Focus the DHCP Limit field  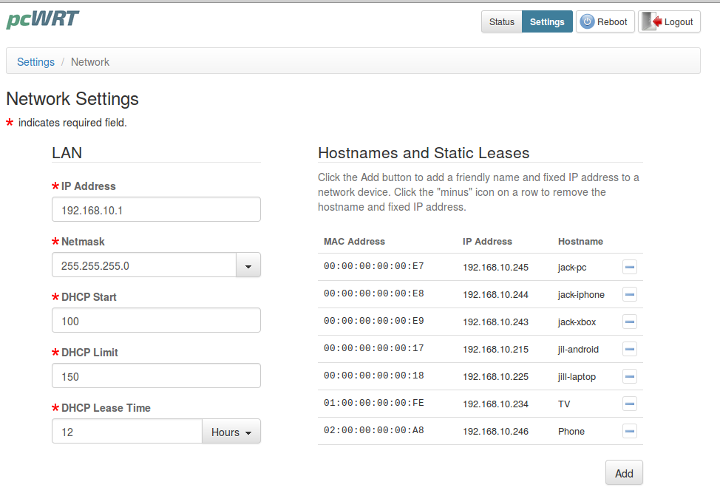(x=156, y=376)
